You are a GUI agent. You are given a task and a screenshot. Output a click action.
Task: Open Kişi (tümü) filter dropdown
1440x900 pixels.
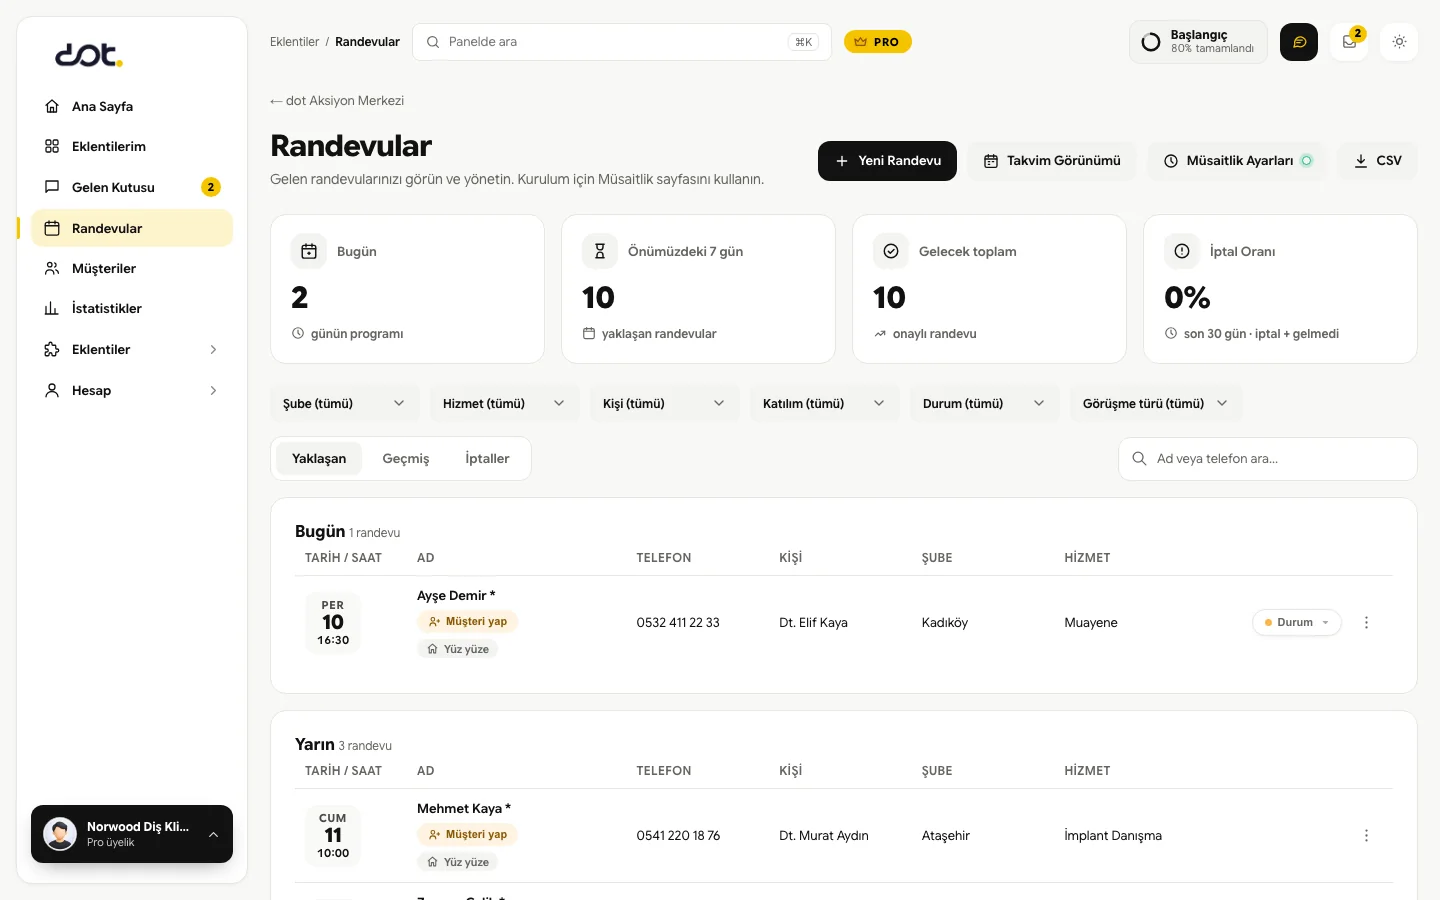(665, 403)
